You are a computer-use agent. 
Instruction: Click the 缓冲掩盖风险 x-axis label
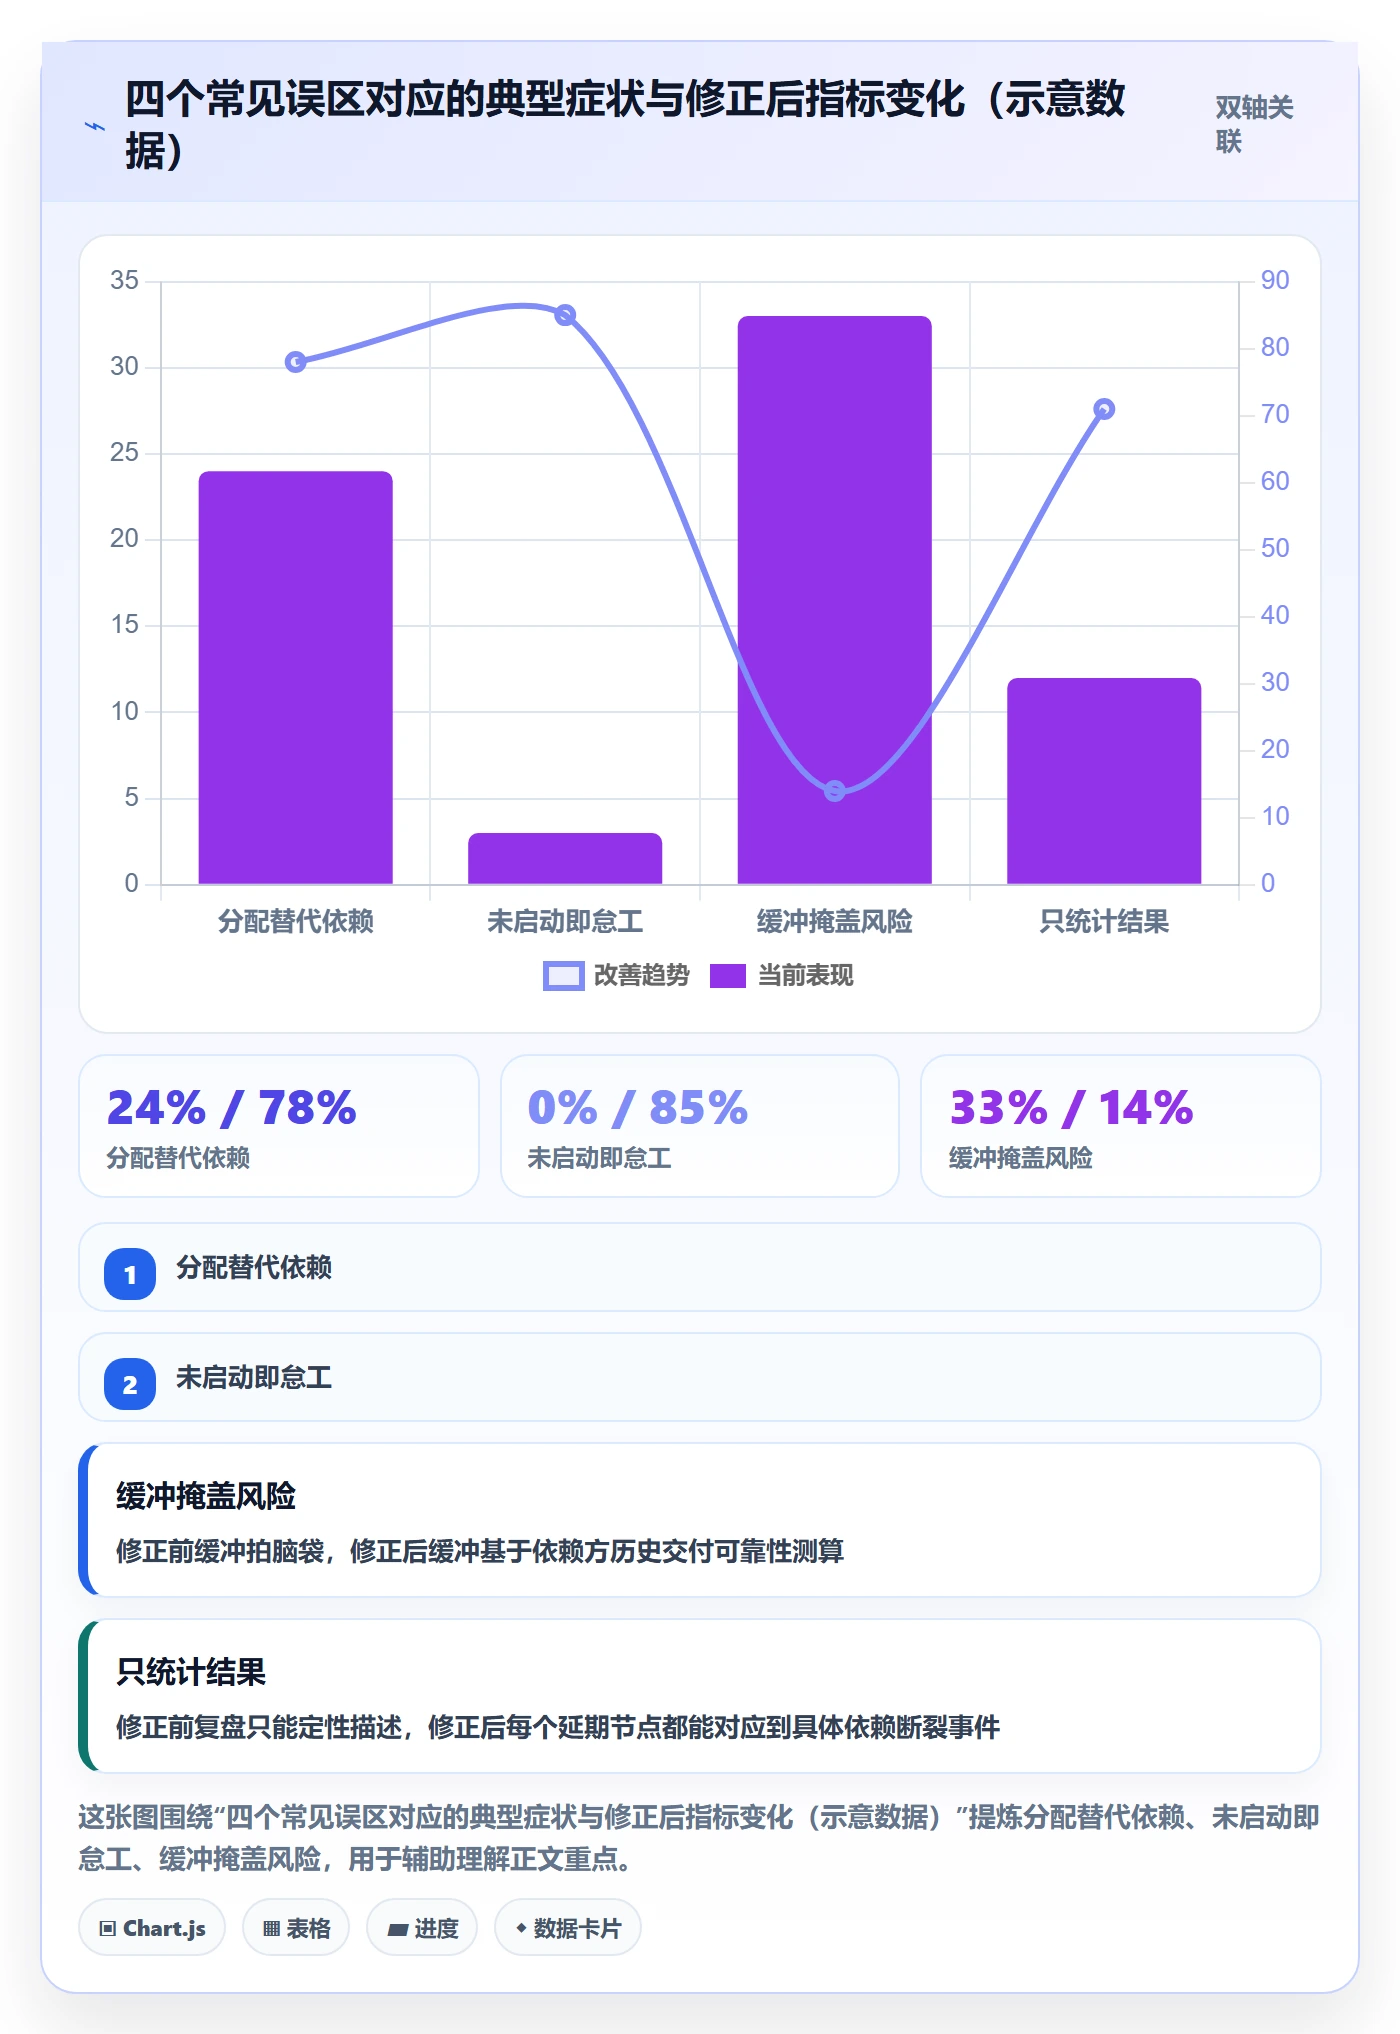pyautogui.click(x=835, y=921)
